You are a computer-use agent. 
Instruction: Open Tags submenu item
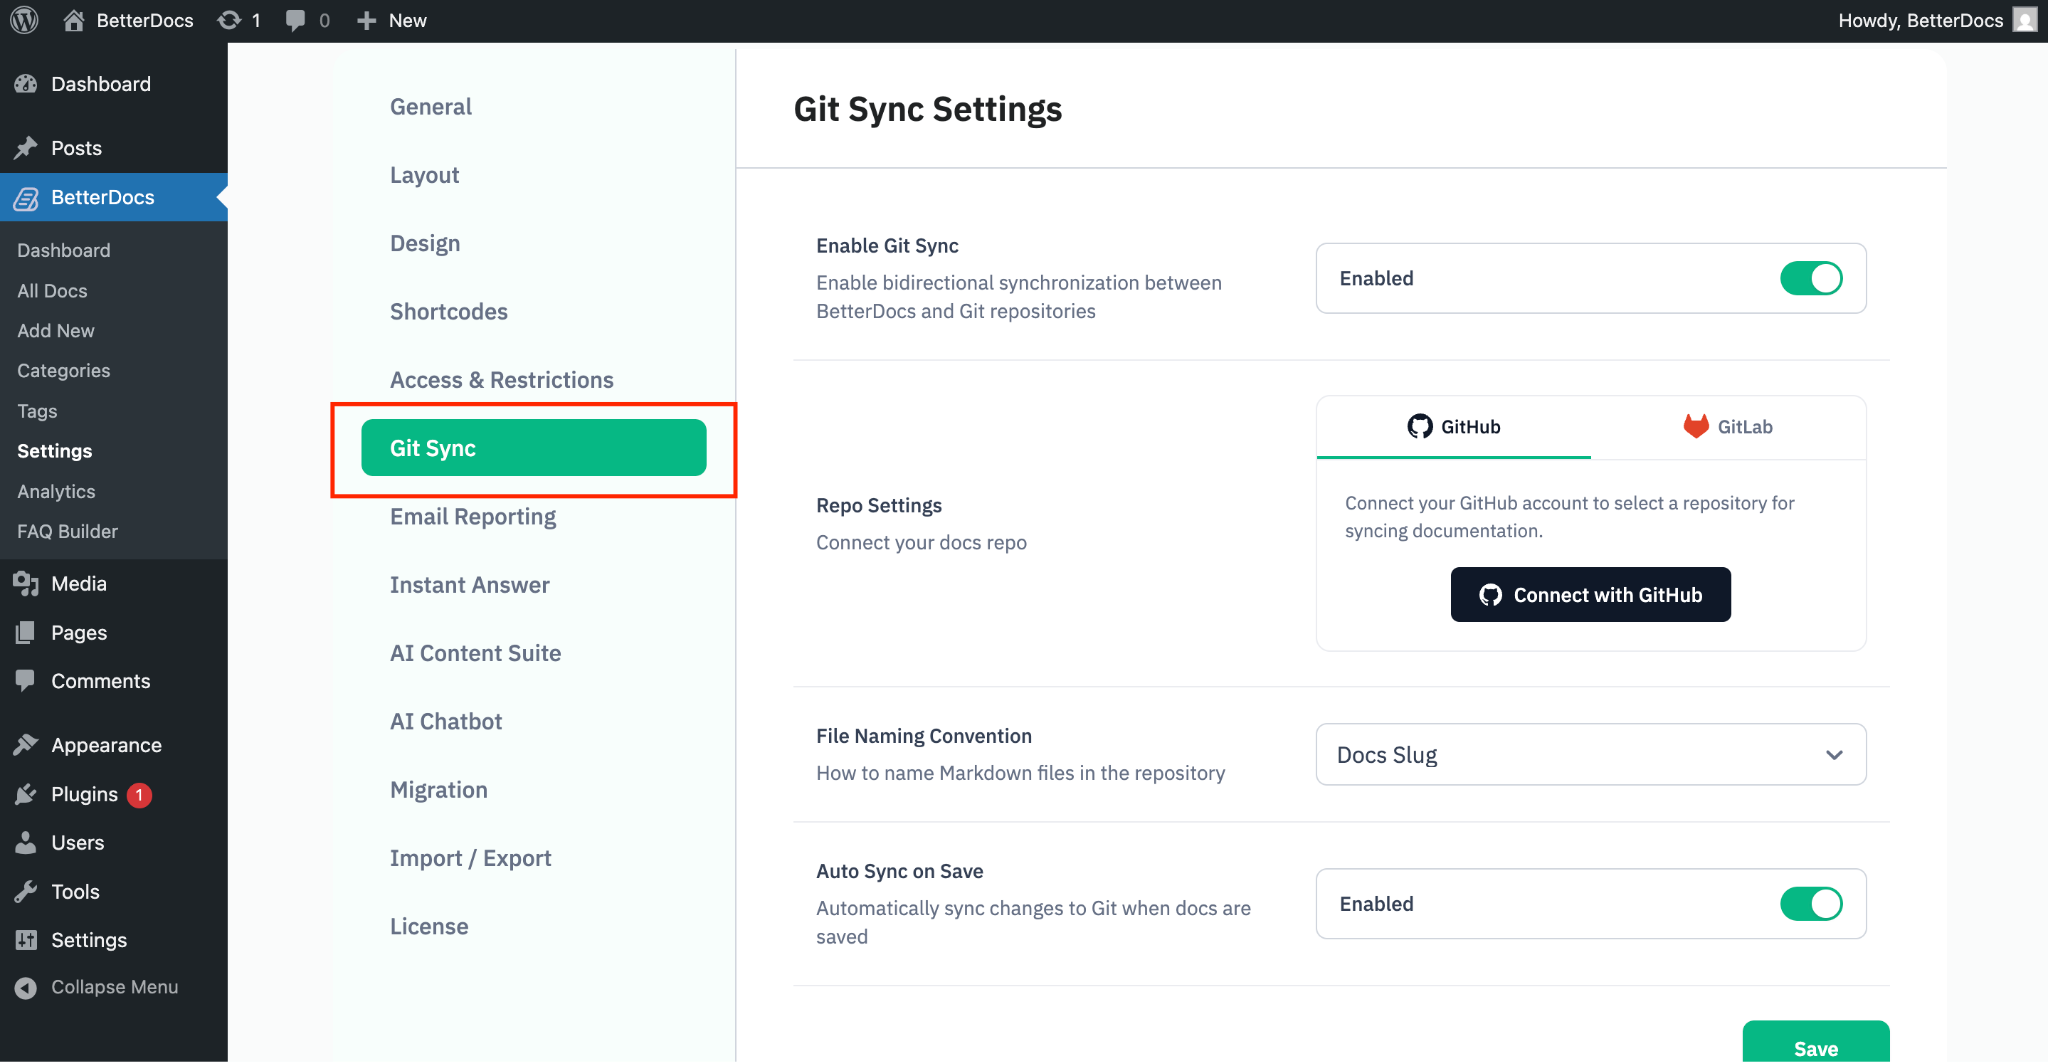click(x=37, y=411)
